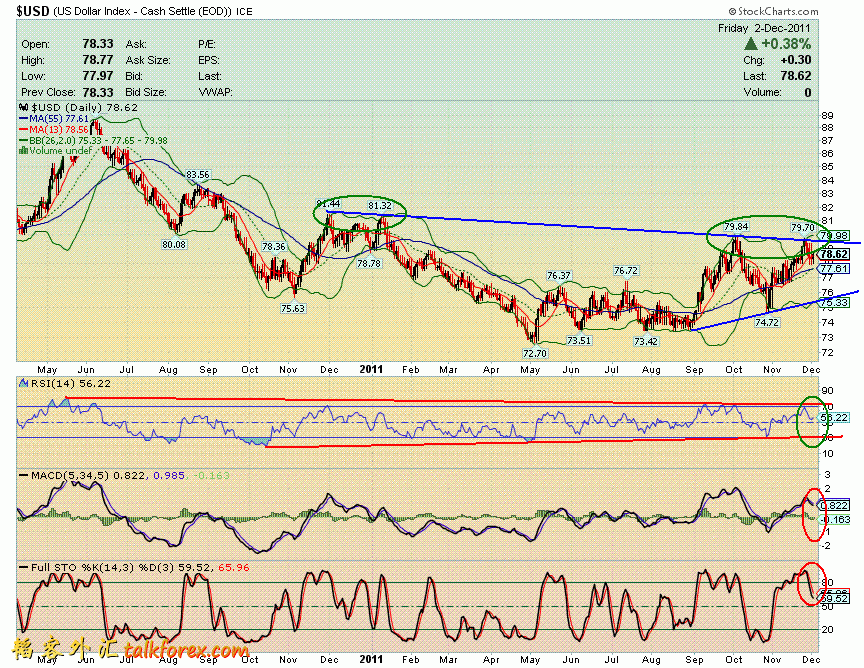Click the red line marker before MA(13)
864x668 pixels.
23,130
